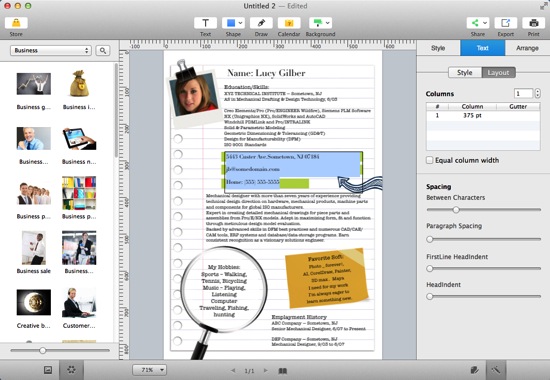Select the Draw tool

pyautogui.click(x=261, y=23)
